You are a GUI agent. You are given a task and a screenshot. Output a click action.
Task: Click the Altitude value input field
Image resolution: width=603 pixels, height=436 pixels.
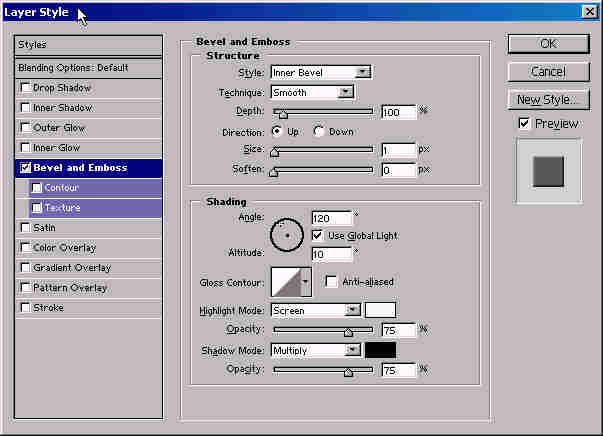tap(330, 254)
